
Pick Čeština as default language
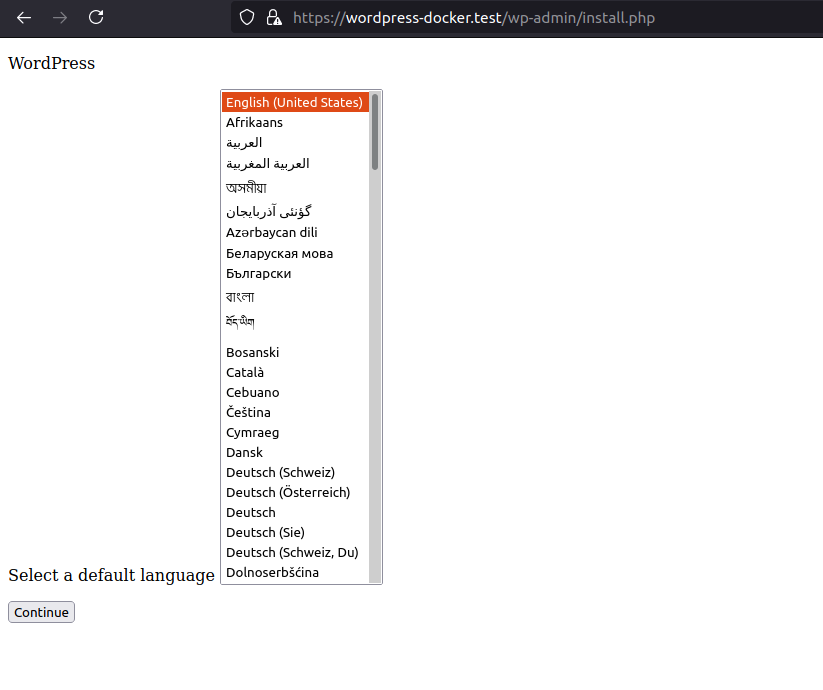tap(296, 412)
